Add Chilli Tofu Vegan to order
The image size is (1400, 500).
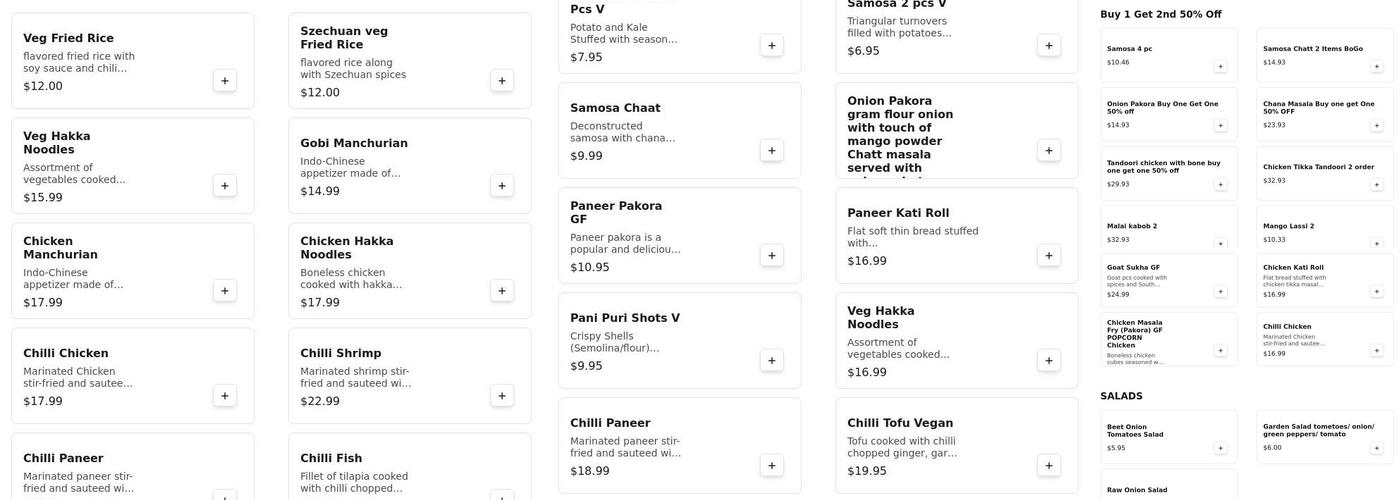pyautogui.click(x=1048, y=466)
